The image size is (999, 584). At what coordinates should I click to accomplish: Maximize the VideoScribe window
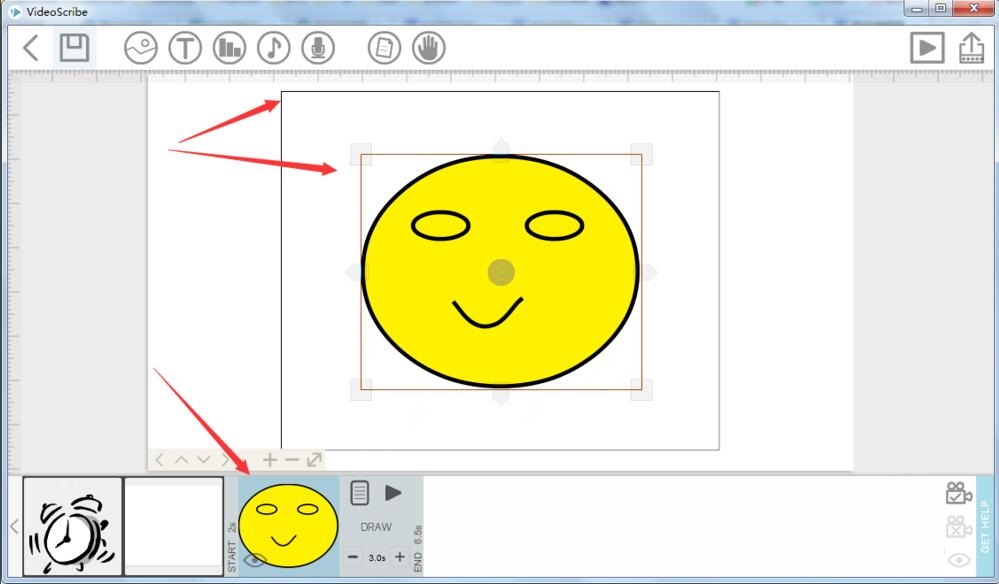pyautogui.click(x=941, y=8)
